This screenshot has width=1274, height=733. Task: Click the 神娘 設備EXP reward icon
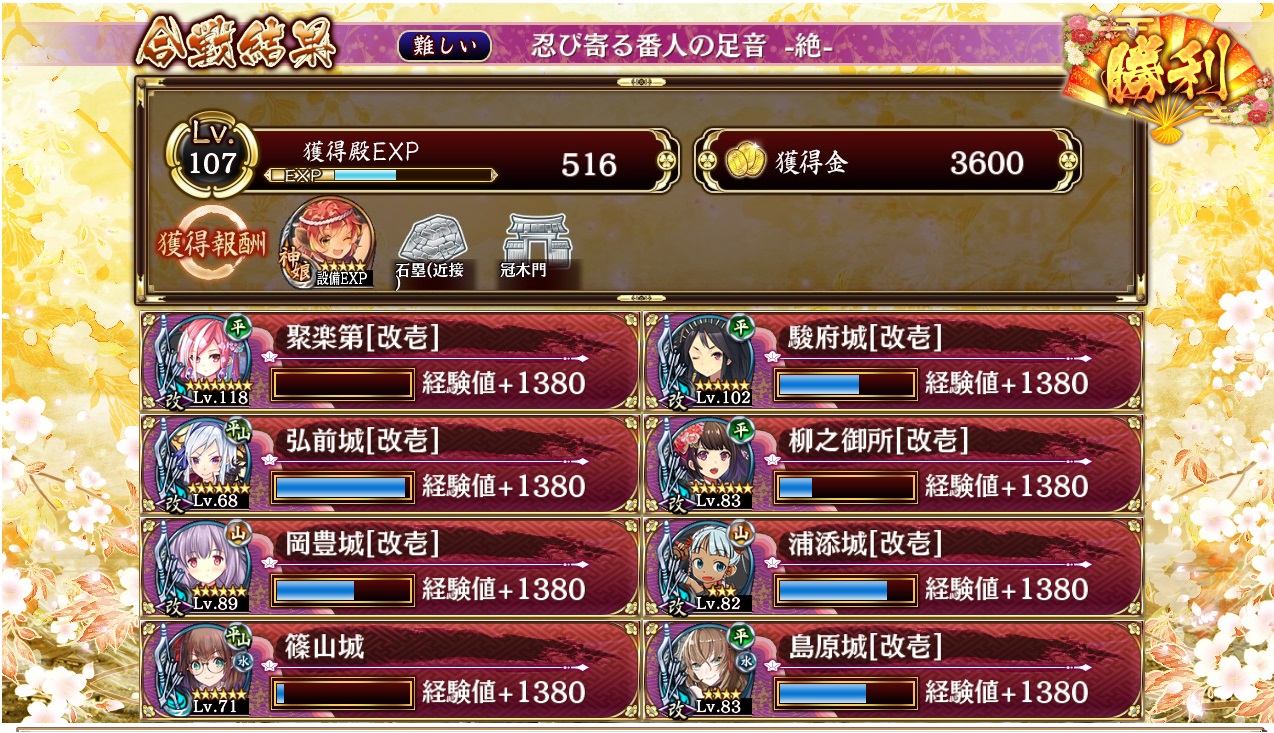(329, 244)
